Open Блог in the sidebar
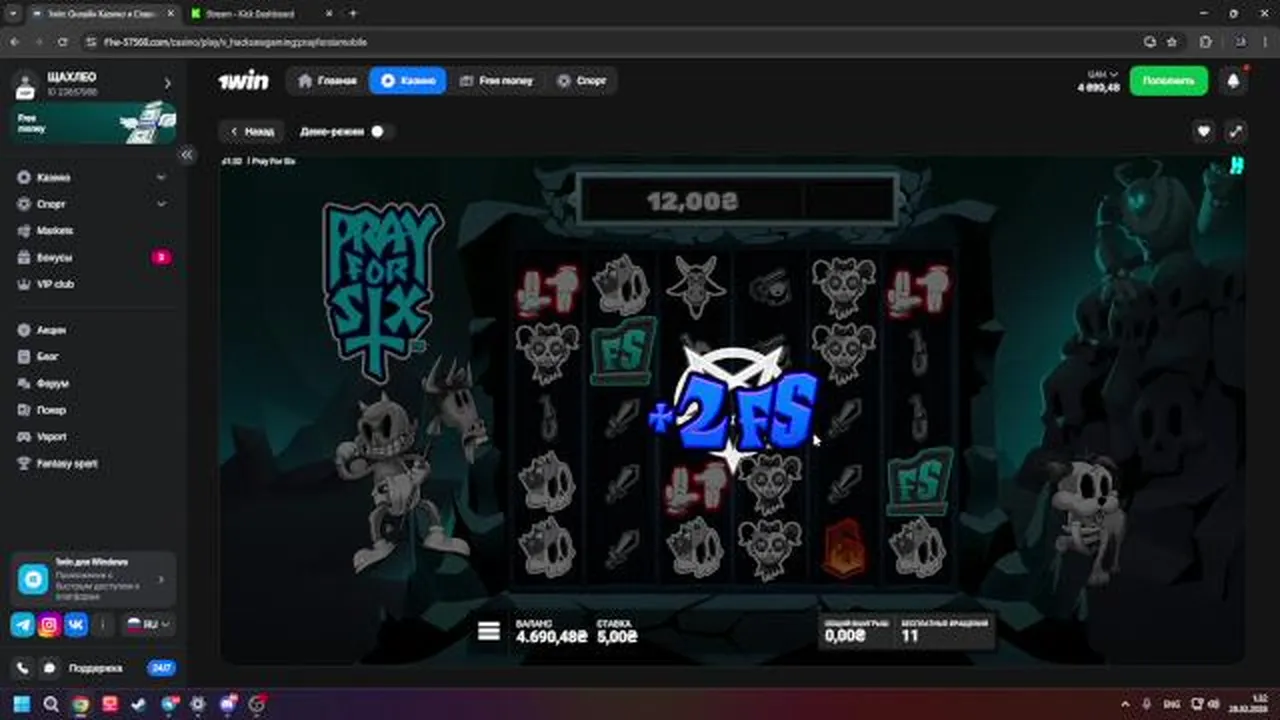Viewport: 1280px width, 720px height. pyautogui.click(x=48, y=356)
